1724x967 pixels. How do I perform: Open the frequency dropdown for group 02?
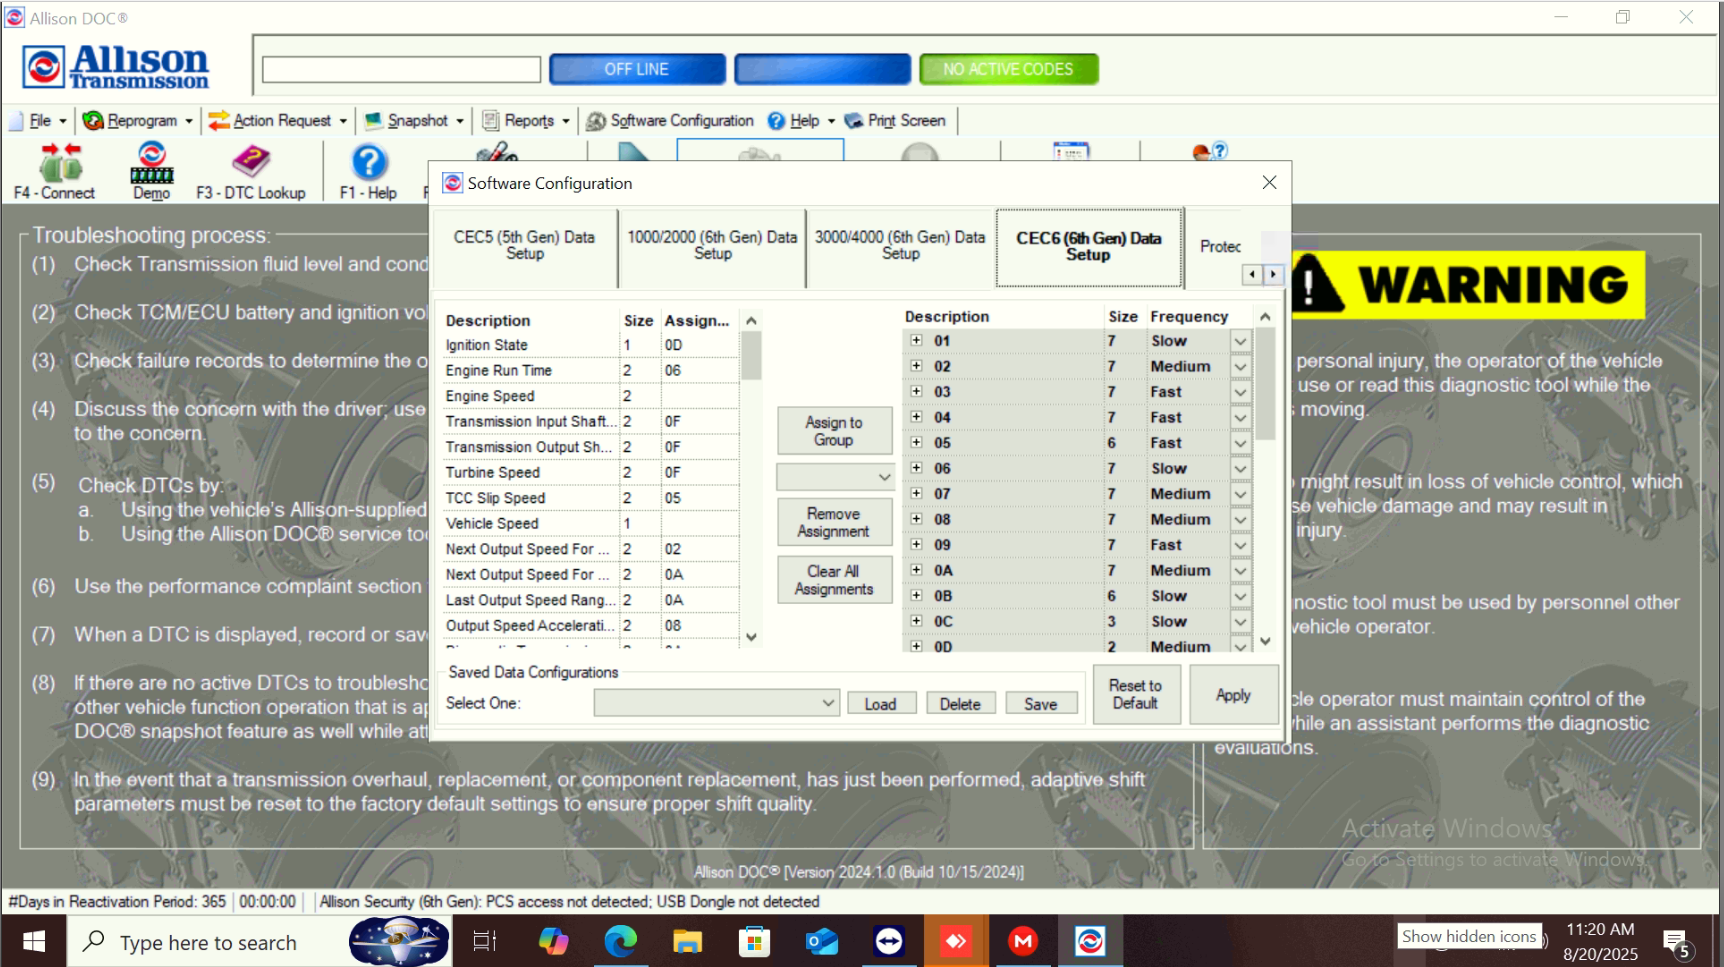[1240, 367]
